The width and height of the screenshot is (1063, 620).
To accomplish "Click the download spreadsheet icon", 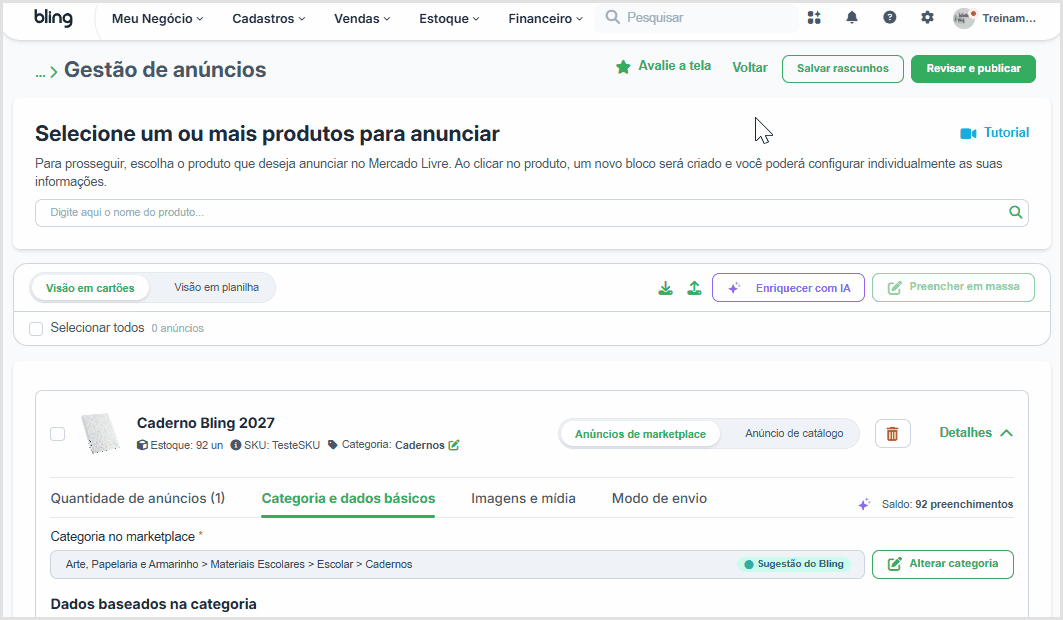I will 666,288.
